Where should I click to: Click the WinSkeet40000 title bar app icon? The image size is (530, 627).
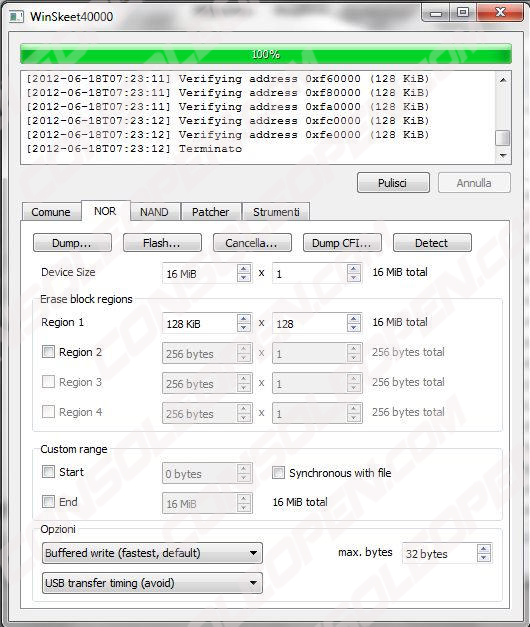(16, 16)
